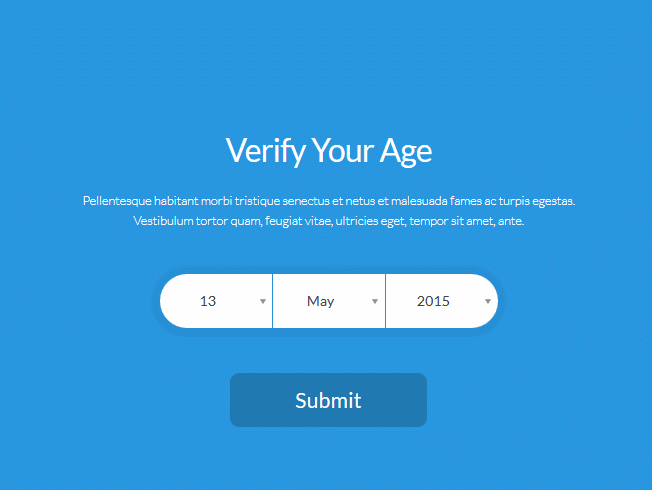Click the divider between month and year

pyautogui.click(x=385, y=301)
